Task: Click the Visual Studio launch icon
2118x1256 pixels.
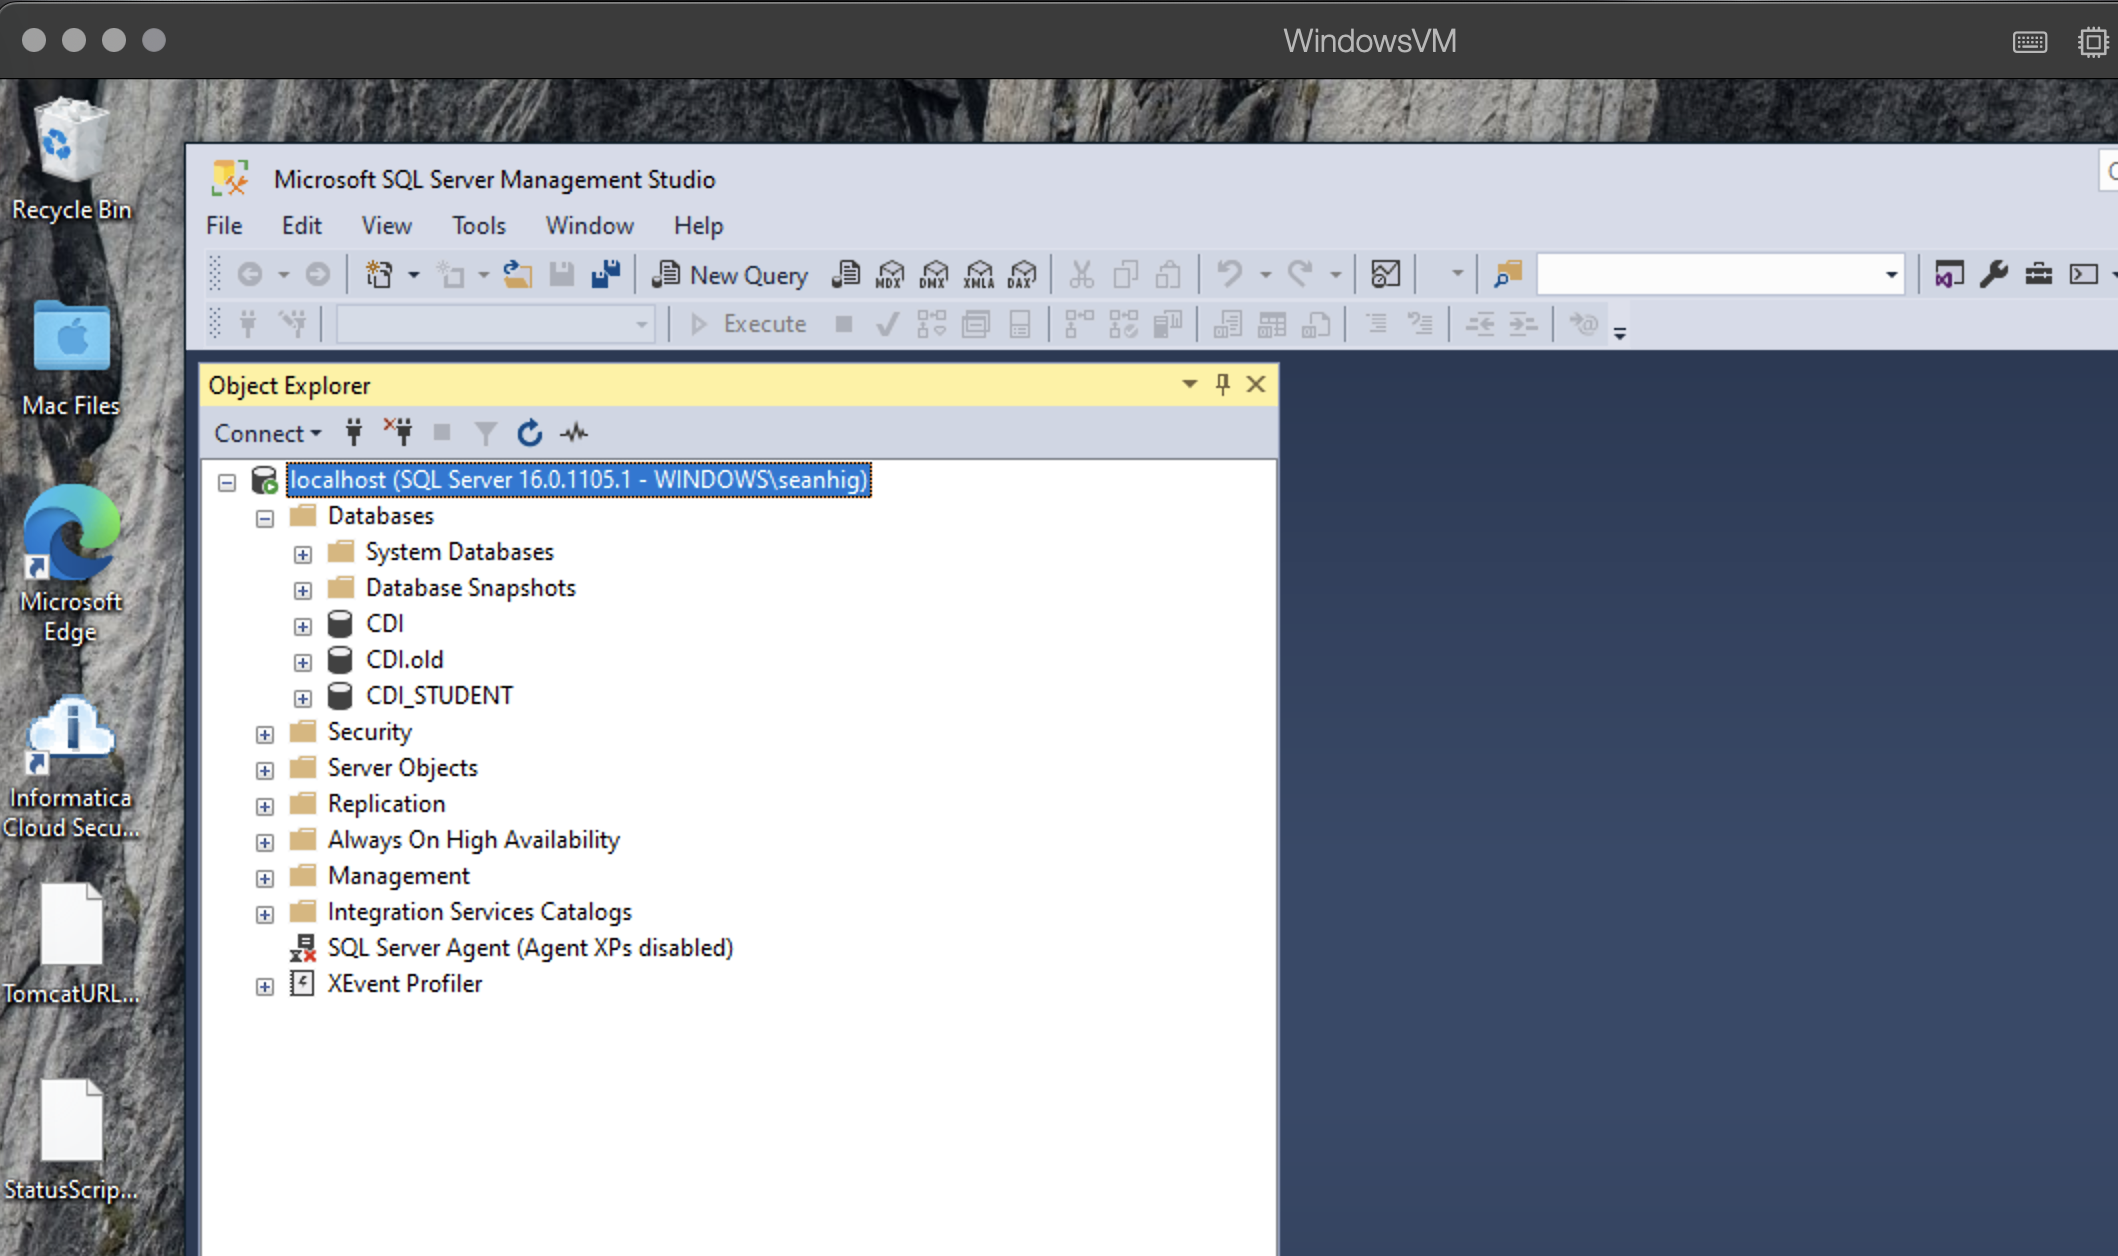Action: [x=1949, y=274]
